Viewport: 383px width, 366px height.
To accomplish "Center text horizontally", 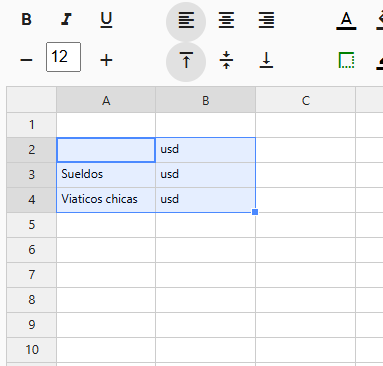I will pos(226,20).
